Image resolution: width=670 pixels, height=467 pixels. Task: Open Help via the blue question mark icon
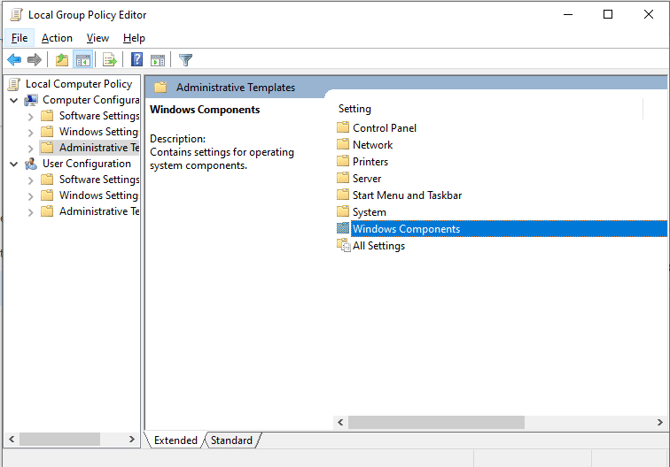137,60
